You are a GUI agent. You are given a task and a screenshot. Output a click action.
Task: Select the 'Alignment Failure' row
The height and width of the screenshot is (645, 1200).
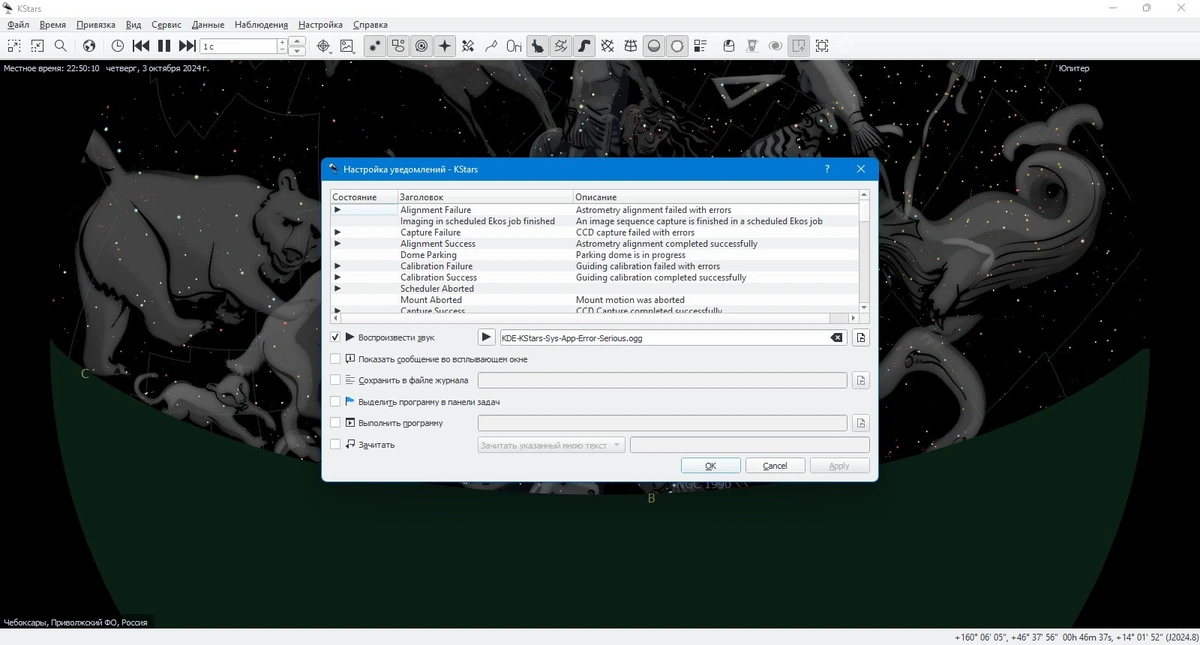[595, 210]
